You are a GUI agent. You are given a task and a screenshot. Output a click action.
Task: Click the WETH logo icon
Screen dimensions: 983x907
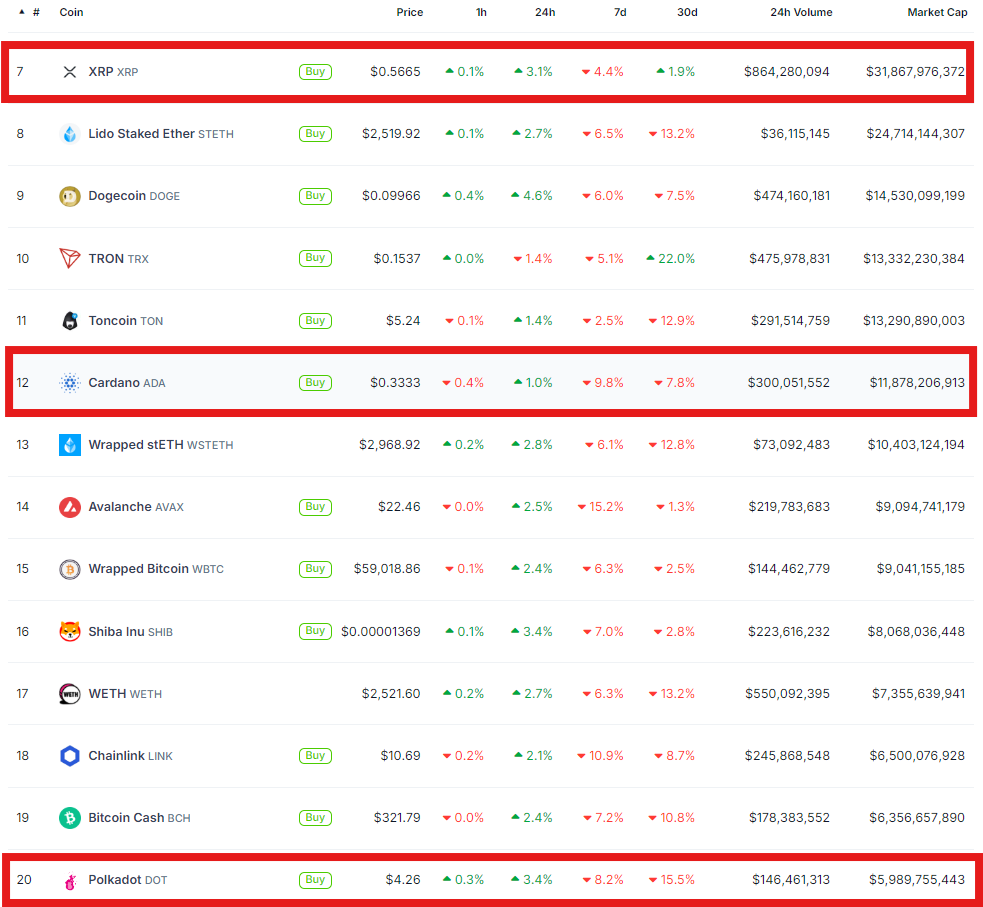click(70, 693)
